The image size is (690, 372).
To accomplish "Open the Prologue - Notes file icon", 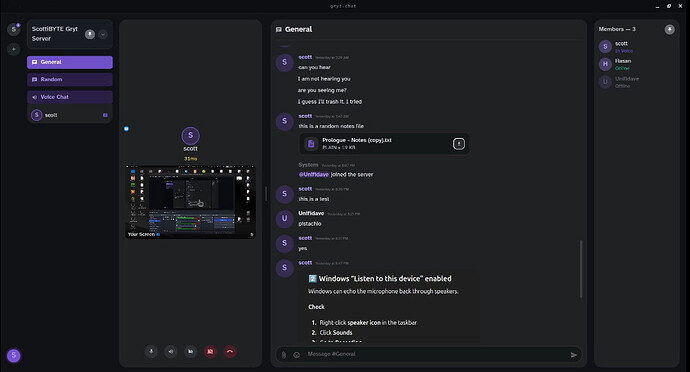I will pyautogui.click(x=311, y=144).
